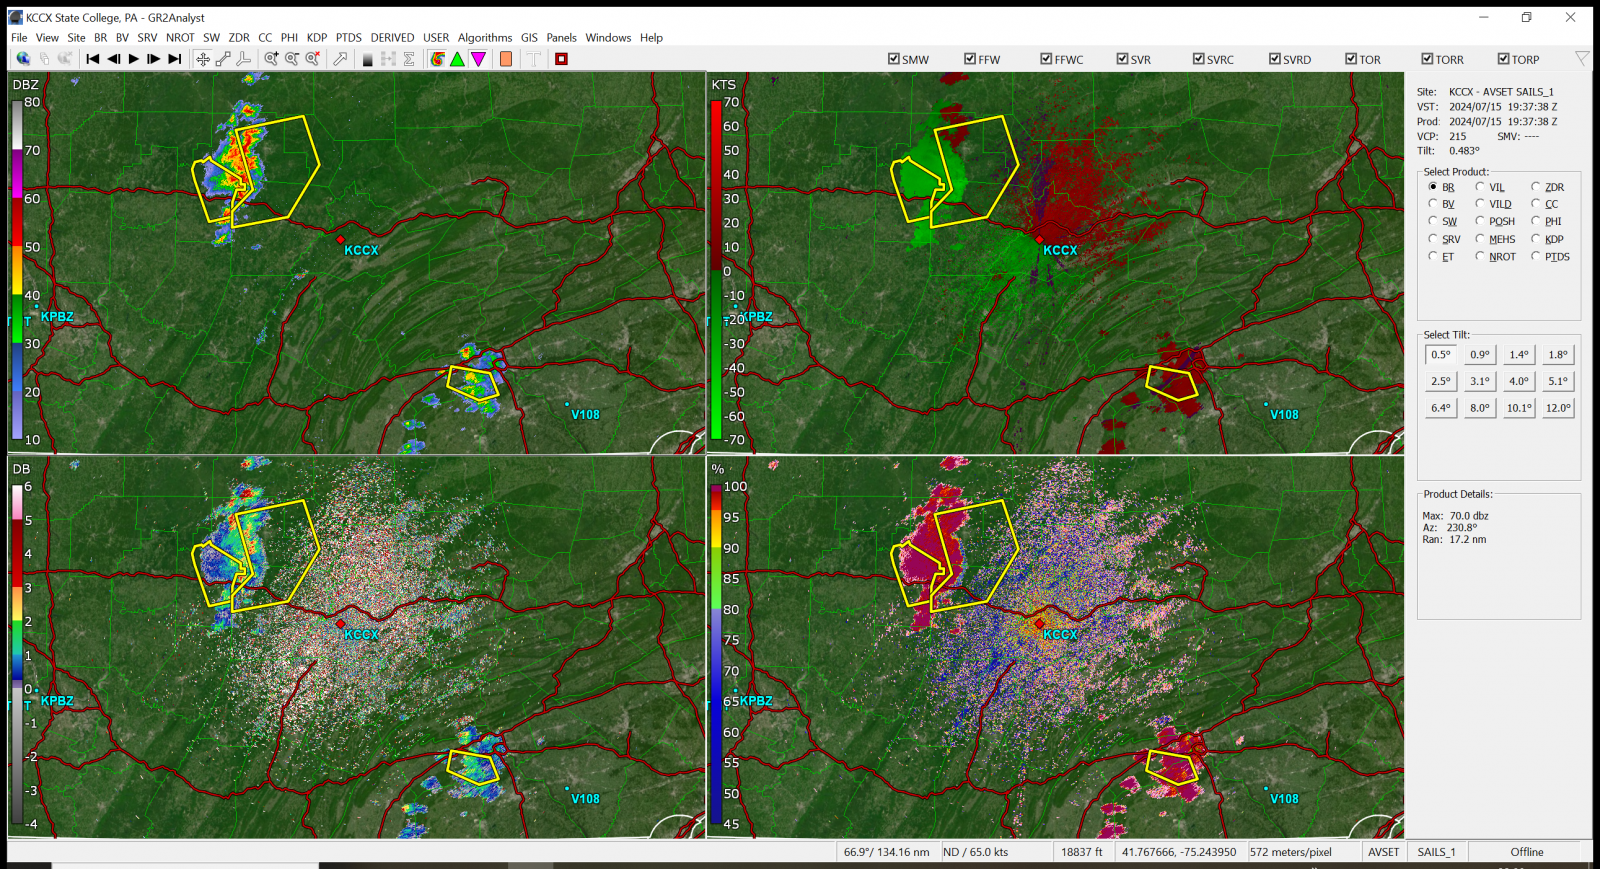Select the 4.0° tilt button
This screenshot has height=869, width=1600.
coord(1519,381)
